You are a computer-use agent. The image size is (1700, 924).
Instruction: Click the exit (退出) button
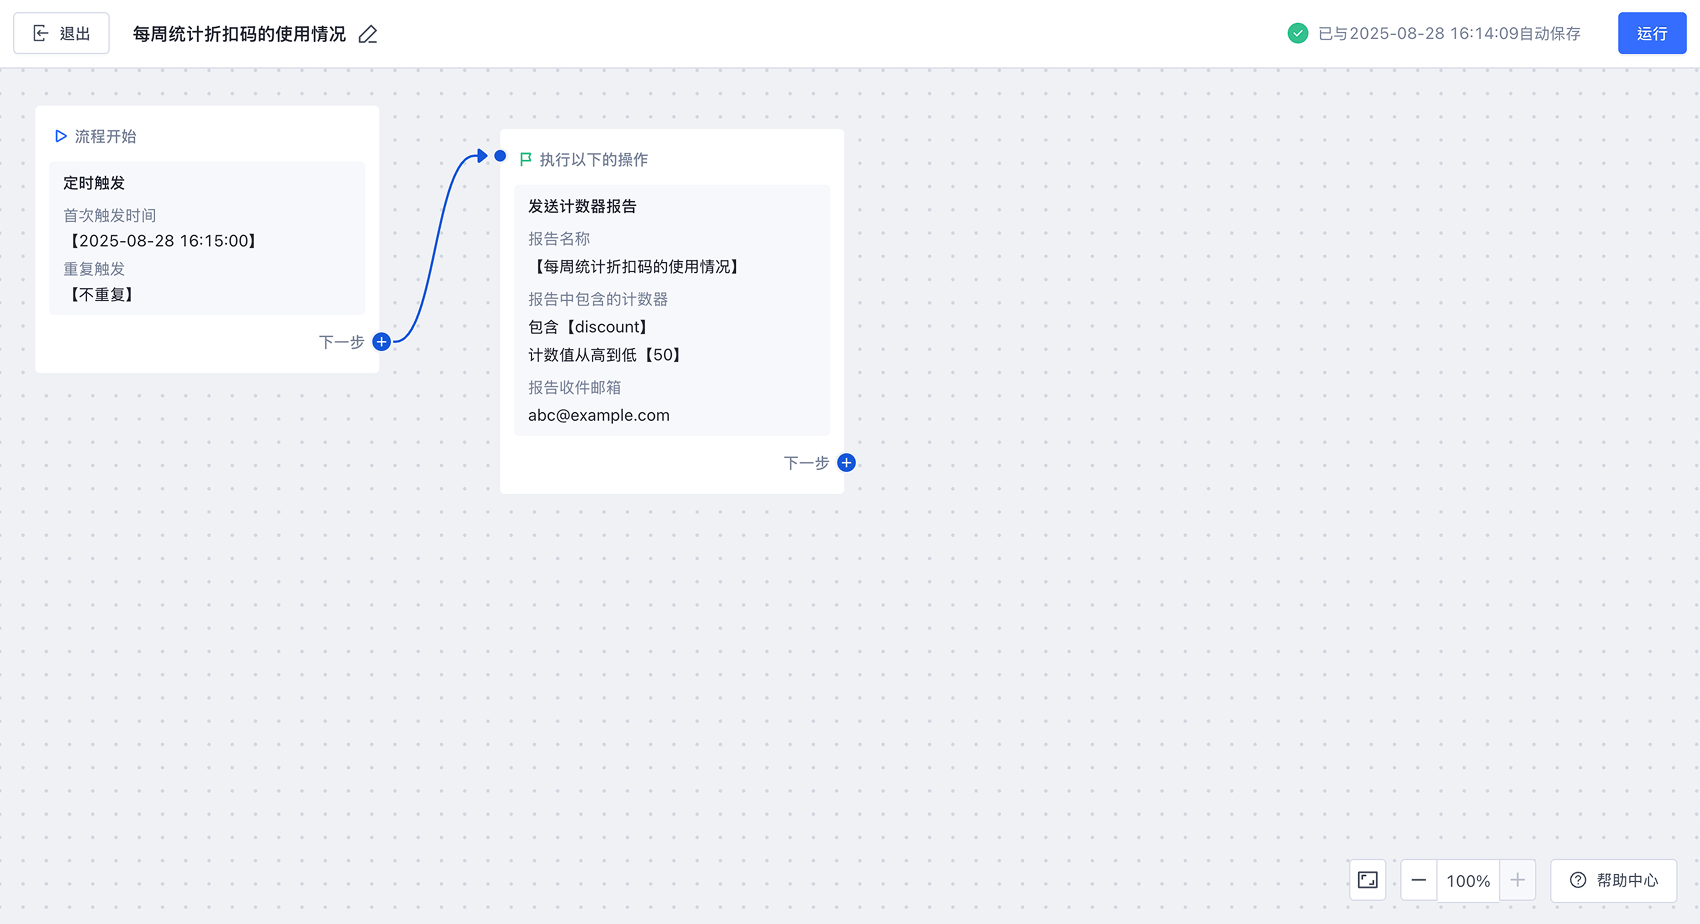click(x=61, y=34)
